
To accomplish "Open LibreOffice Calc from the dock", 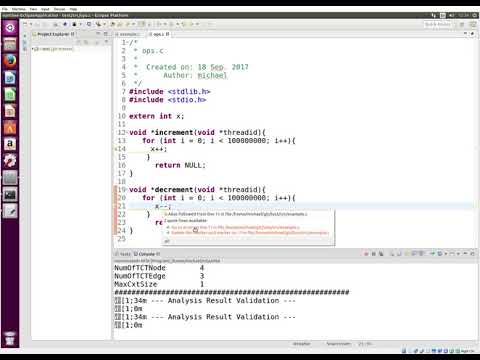I will pos(10,95).
